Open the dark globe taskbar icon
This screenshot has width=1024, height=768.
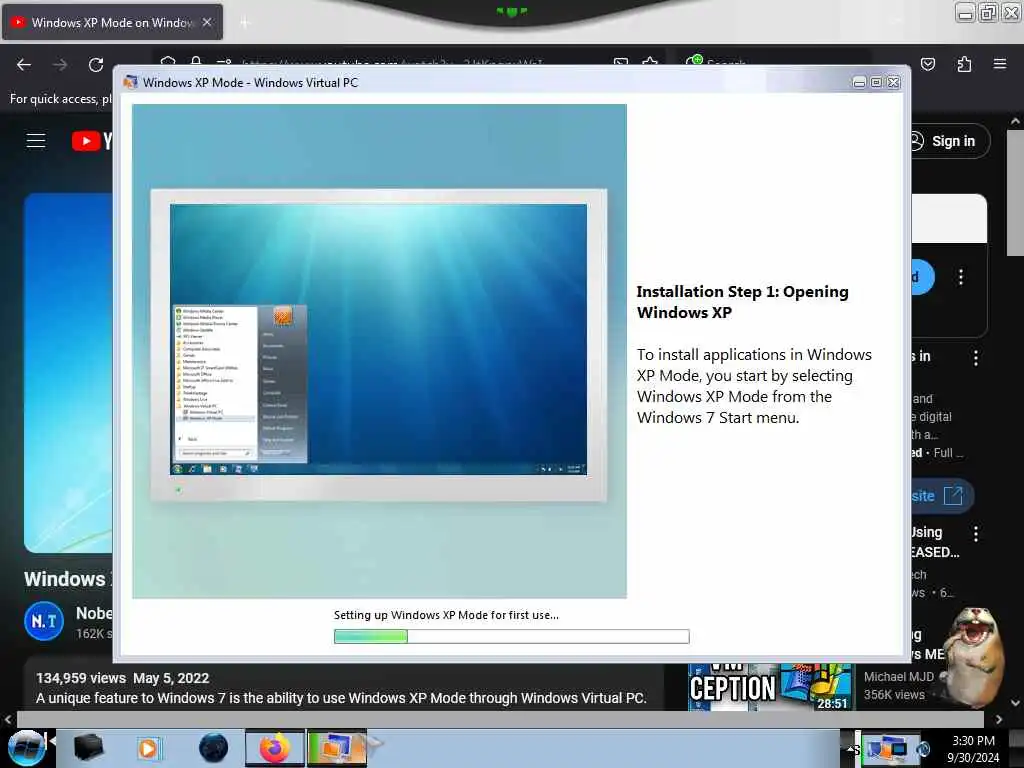(x=213, y=748)
